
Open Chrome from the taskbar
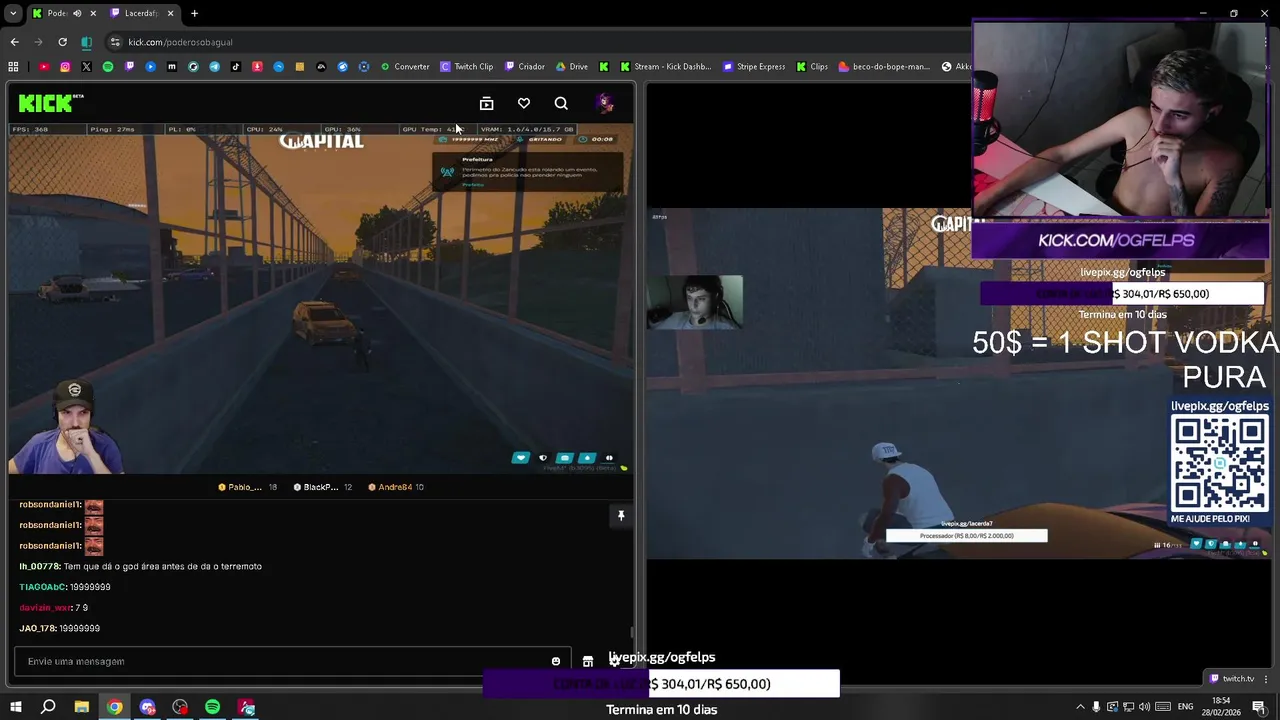point(115,707)
